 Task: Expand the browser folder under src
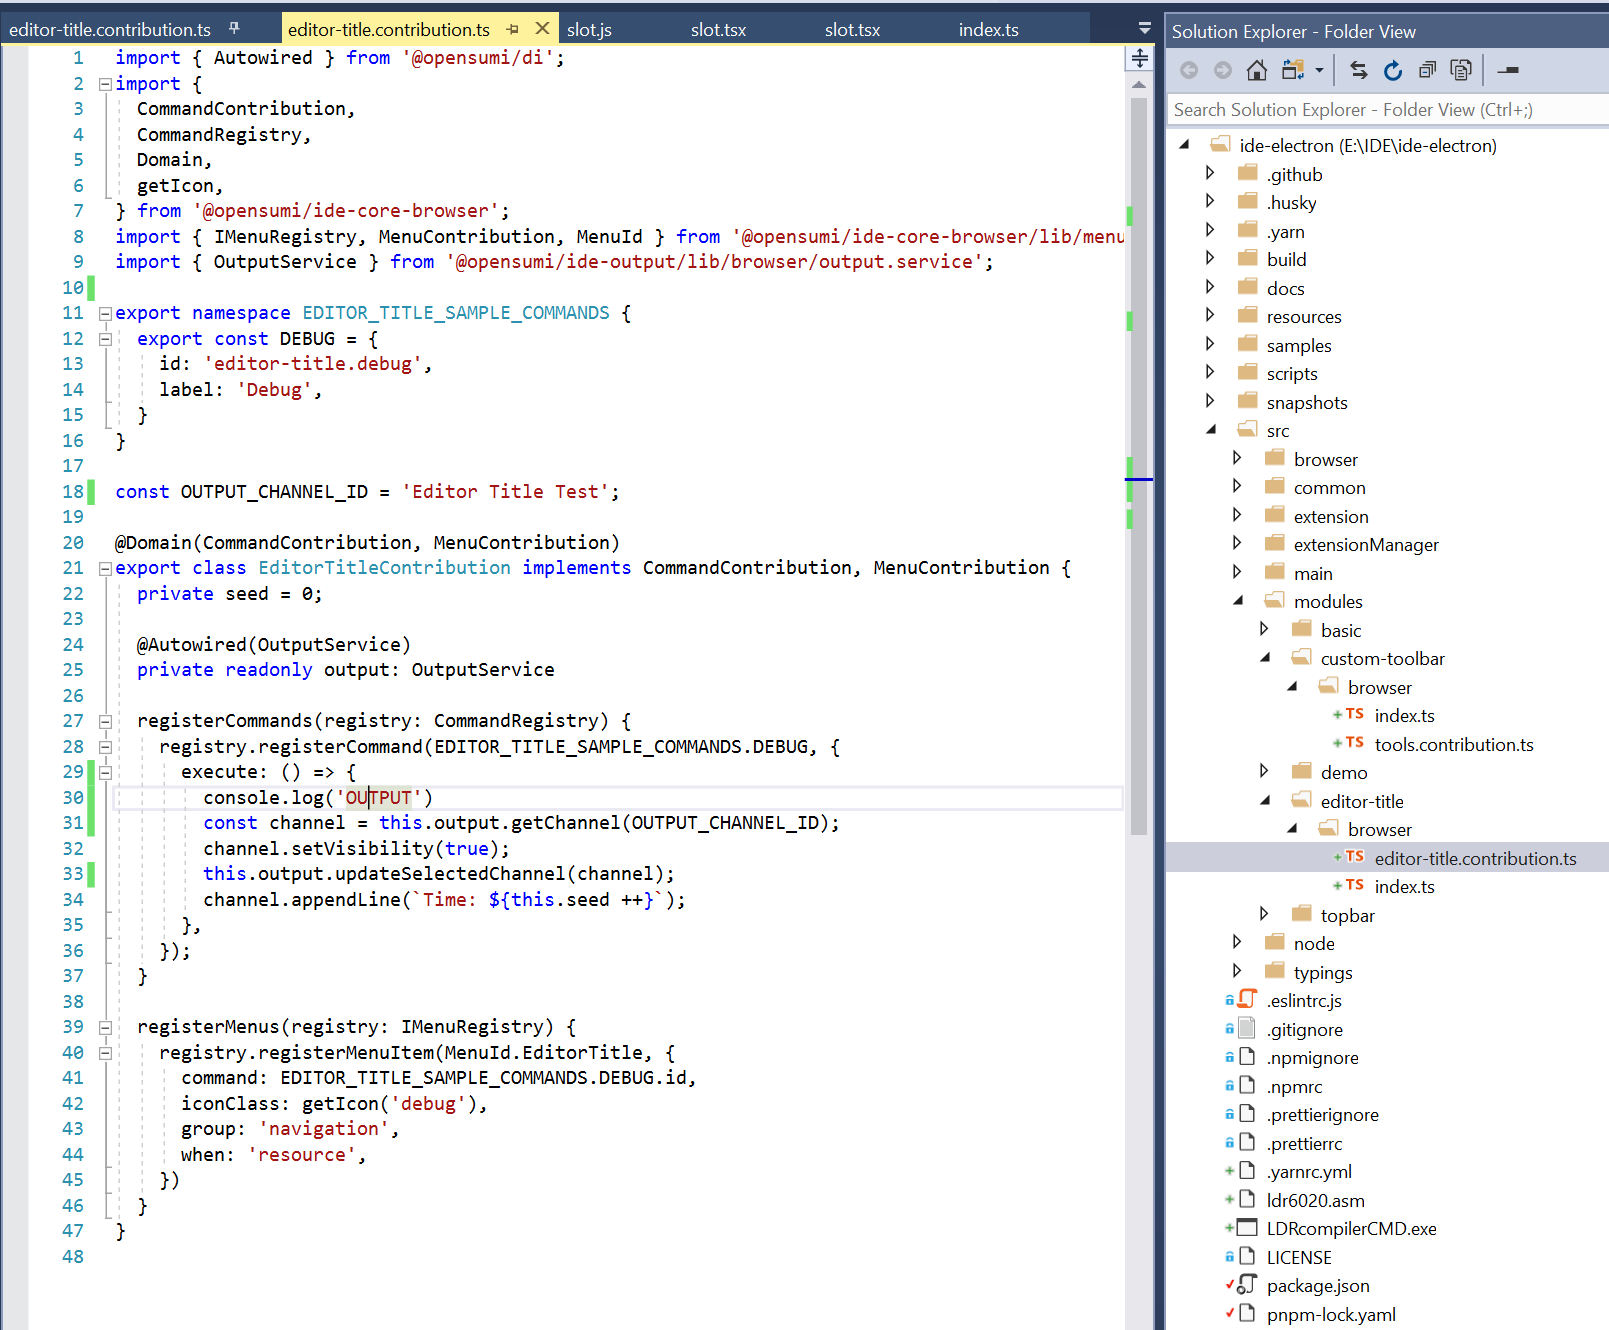click(x=1239, y=458)
